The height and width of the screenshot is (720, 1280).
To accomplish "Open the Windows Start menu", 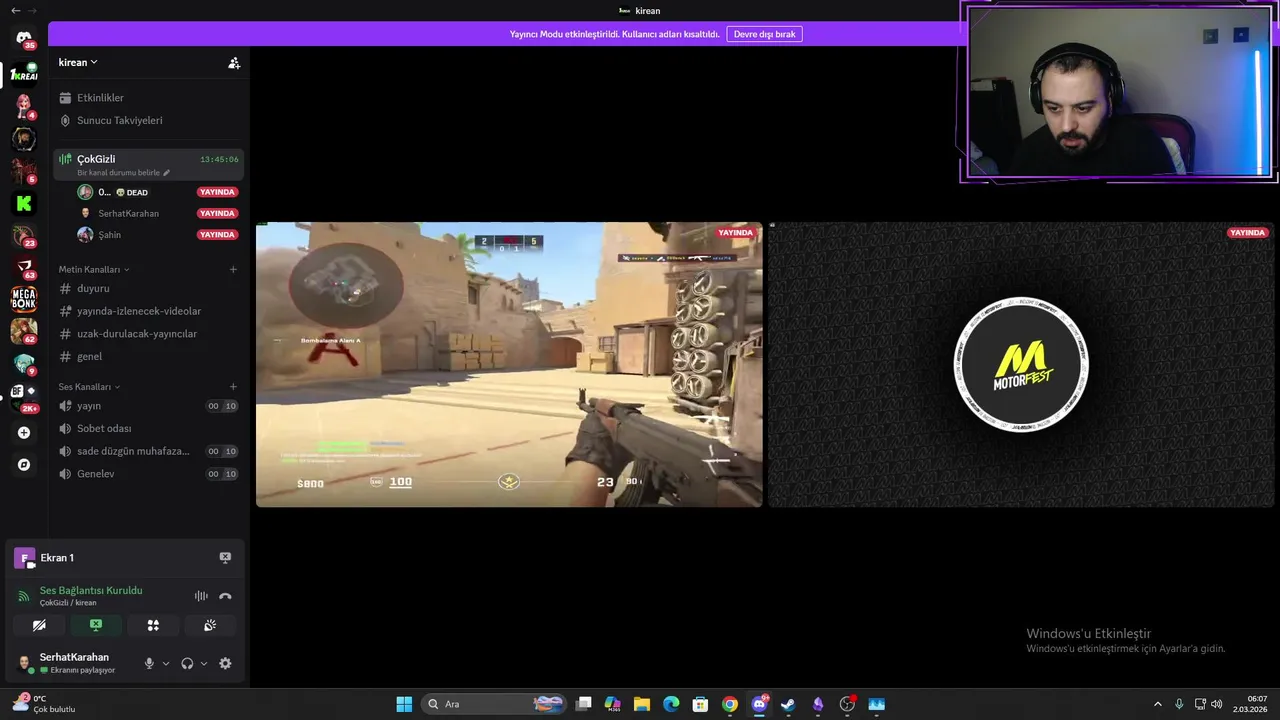I will [x=404, y=704].
